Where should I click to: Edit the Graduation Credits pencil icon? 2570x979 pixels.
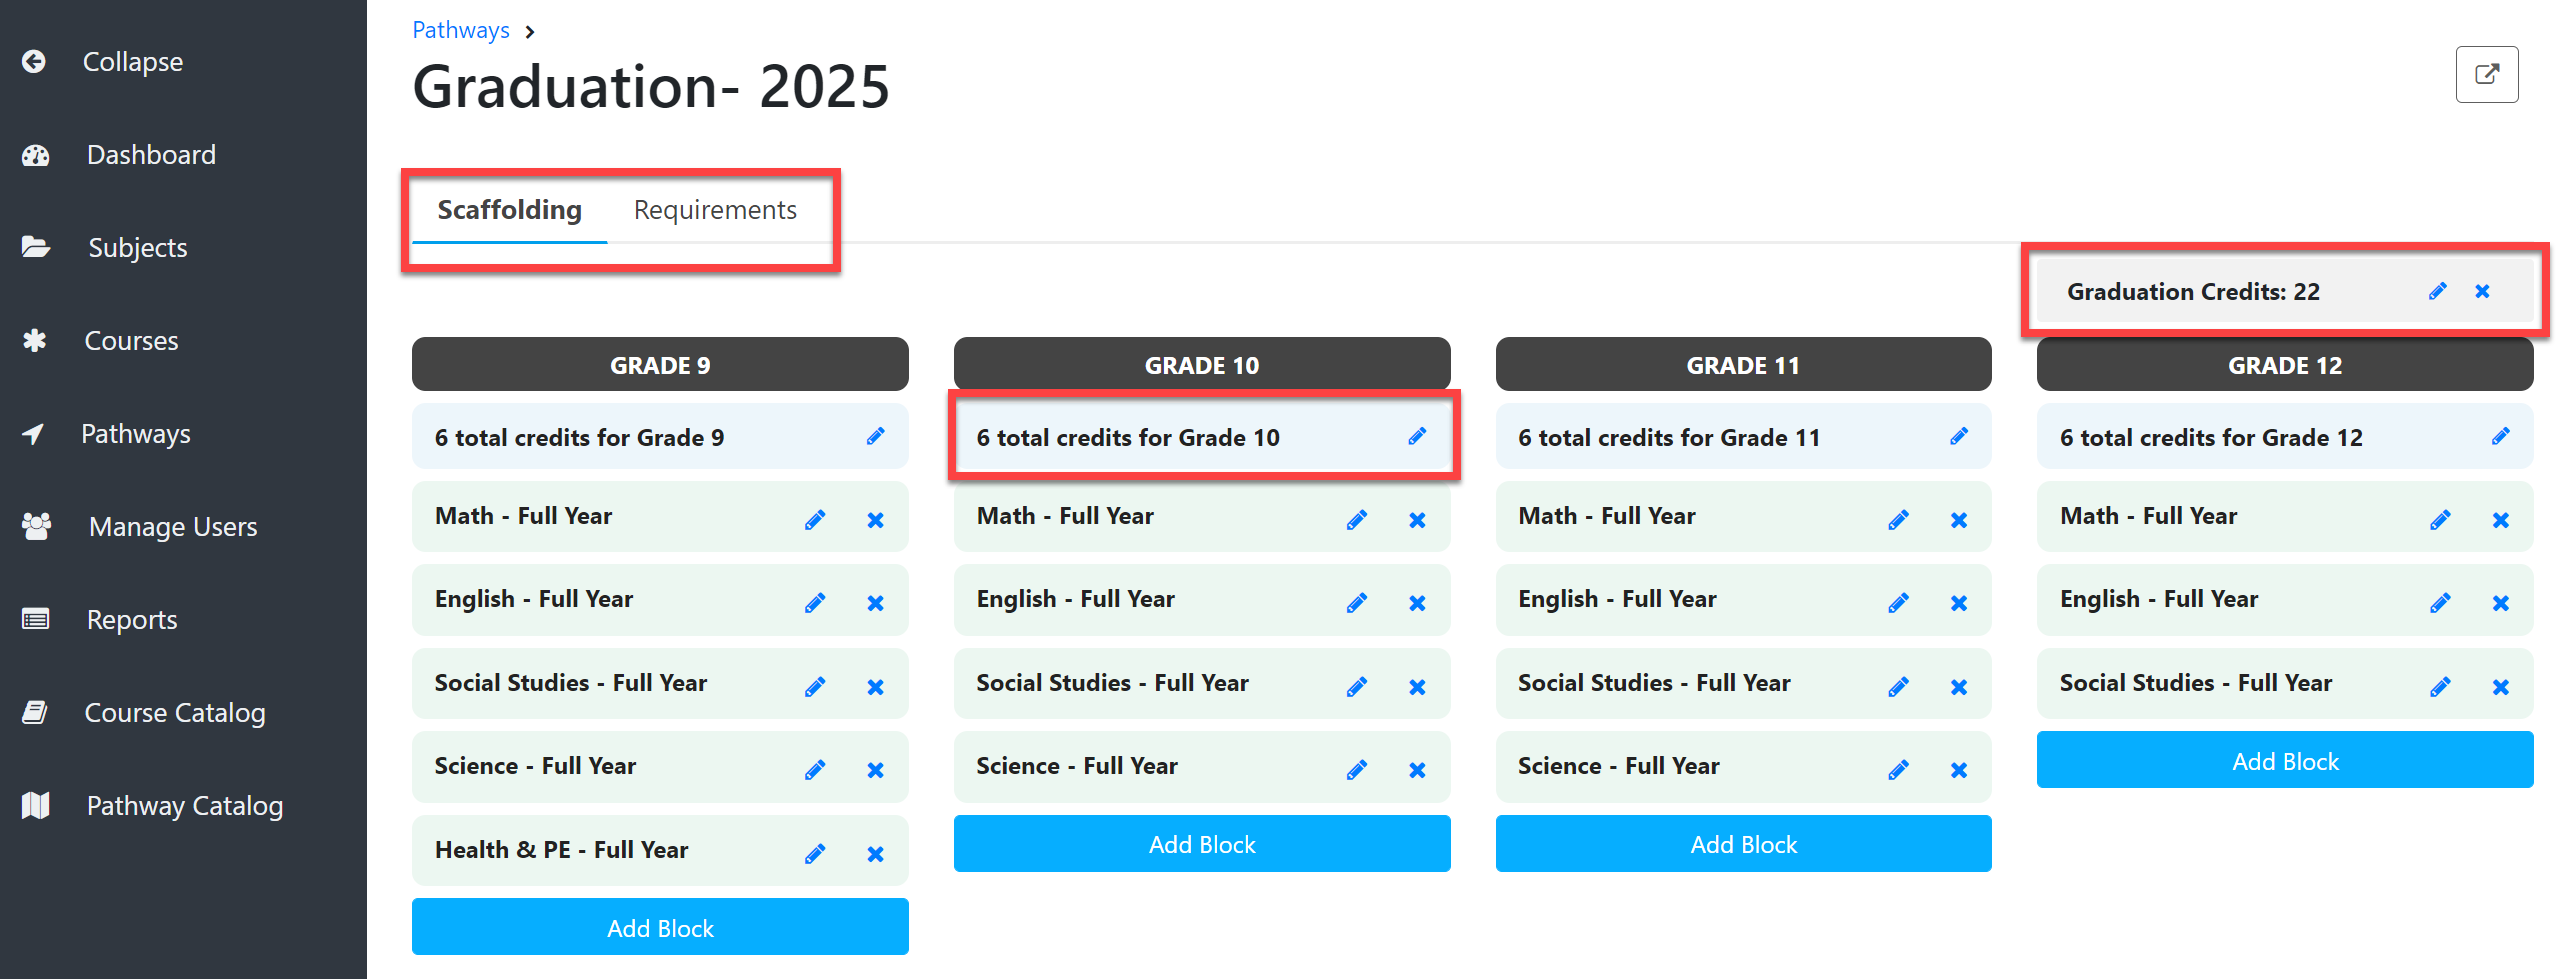2437,291
